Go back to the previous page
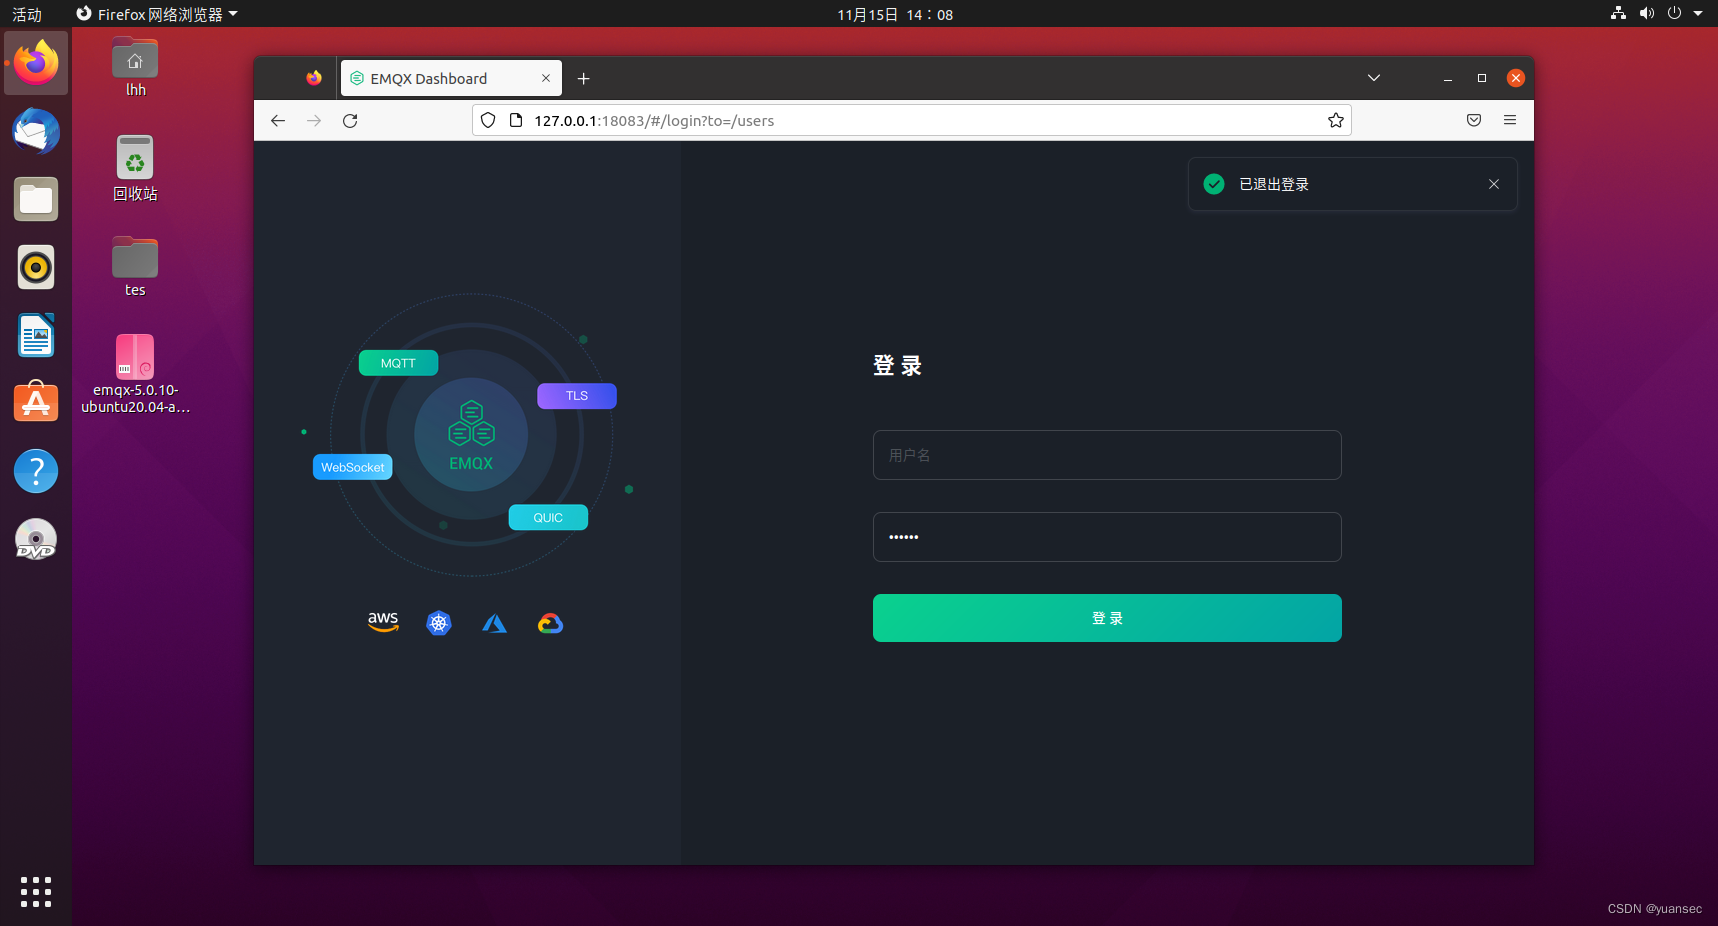This screenshot has height=926, width=1718. pyautogui.click(x=278, y=120)
